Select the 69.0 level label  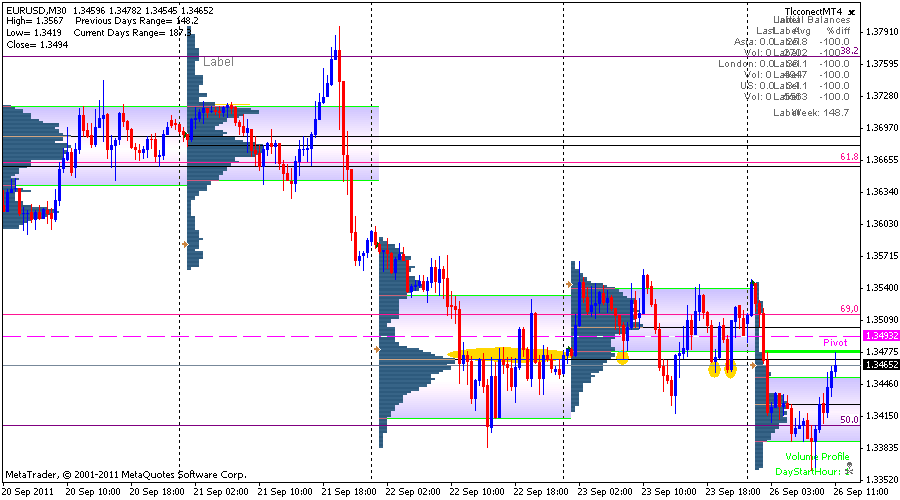click(849, 308)
